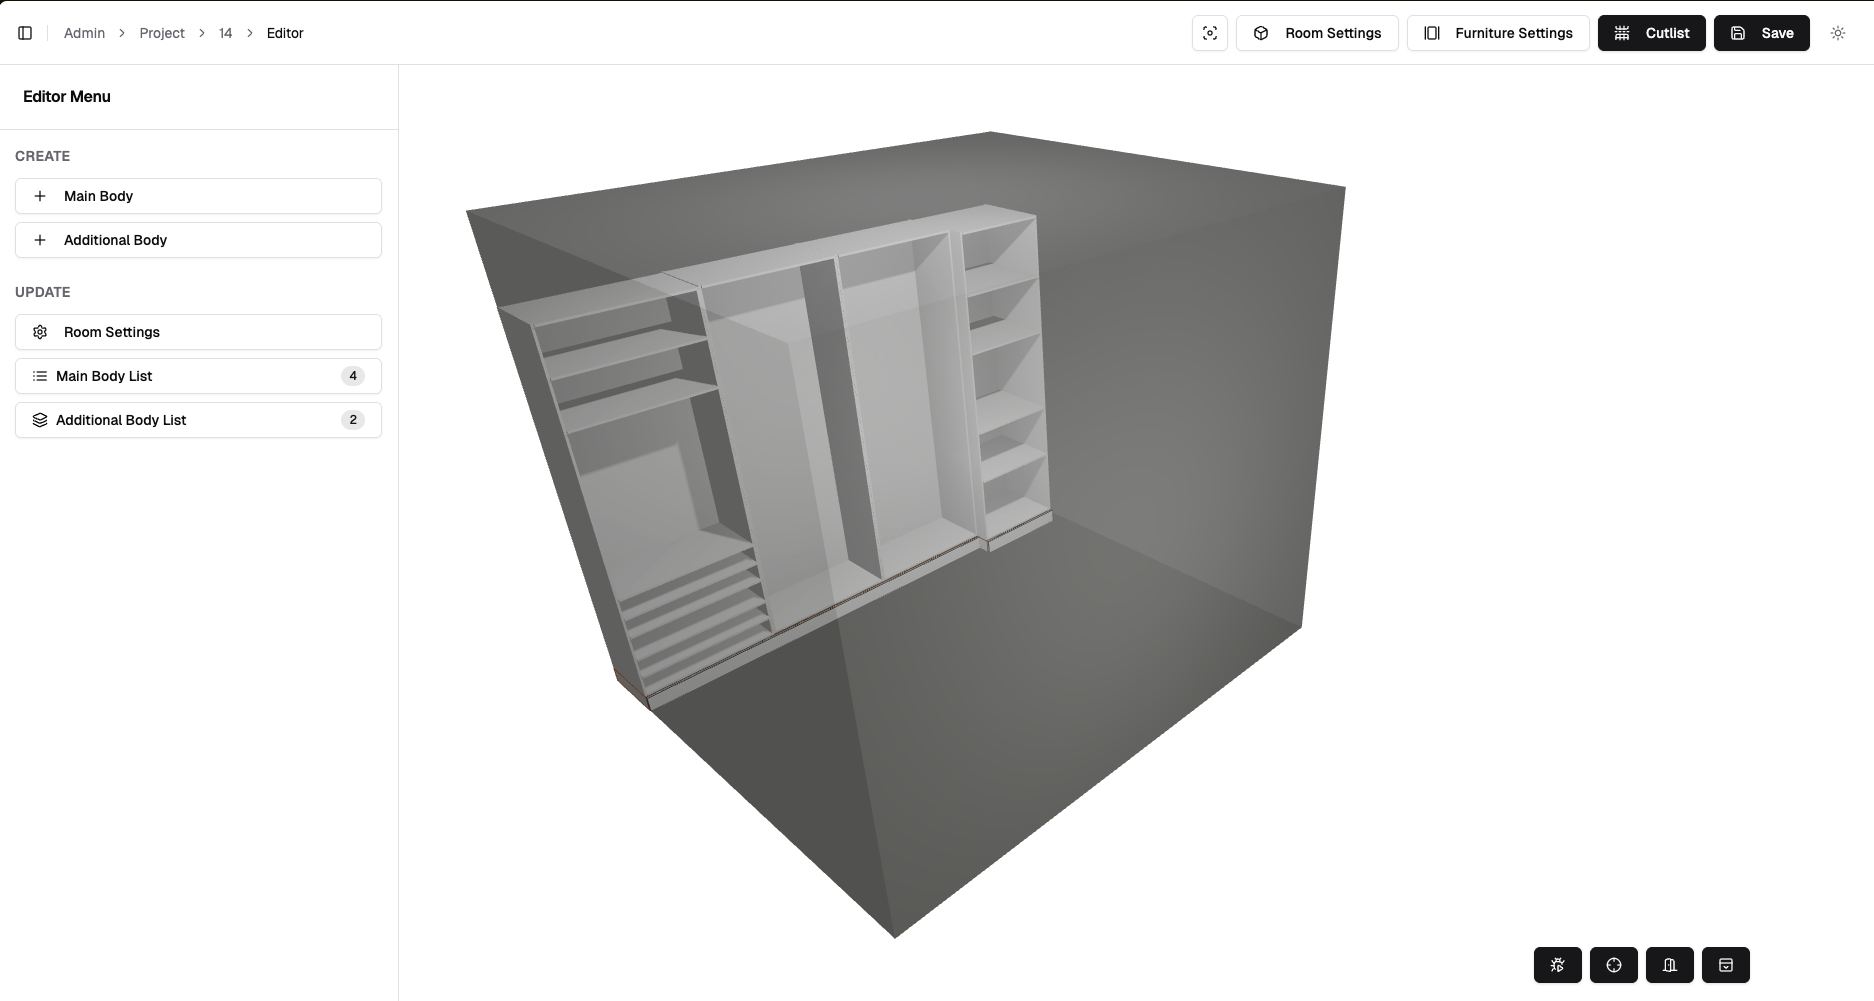Screen dimensions: 1874x1001
Task: Toggle the Additional Body List panel
Action: [197, 420]
